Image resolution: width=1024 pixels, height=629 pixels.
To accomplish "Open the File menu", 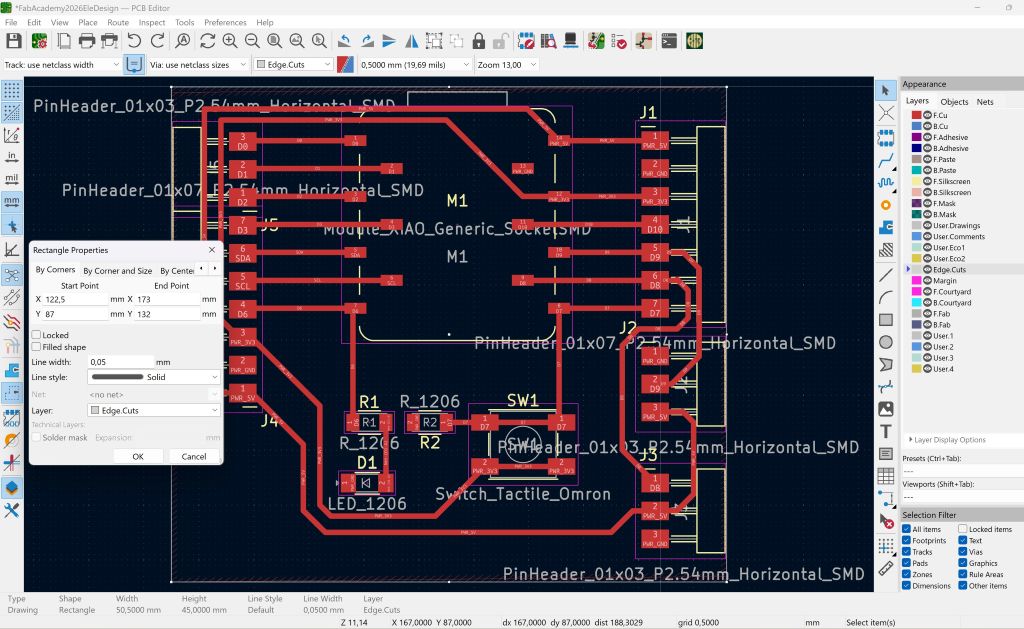I will coord(11,22).
